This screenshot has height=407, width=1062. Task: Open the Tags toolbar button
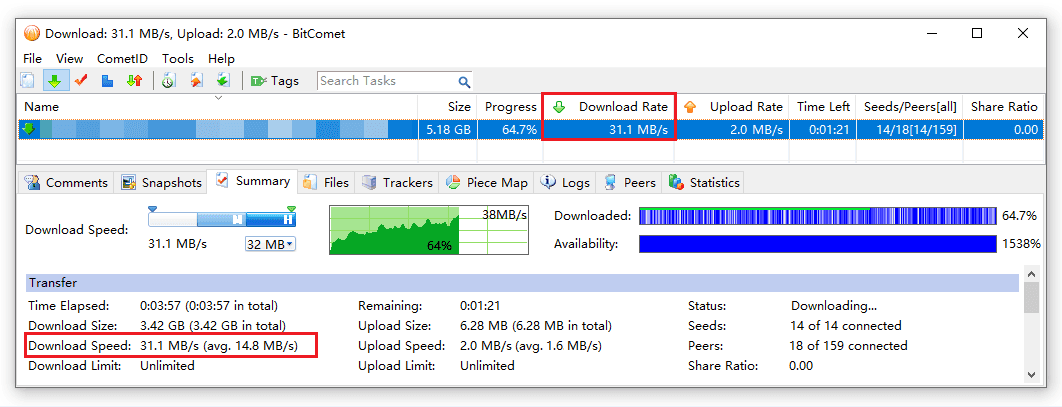[x=274, y=81]
